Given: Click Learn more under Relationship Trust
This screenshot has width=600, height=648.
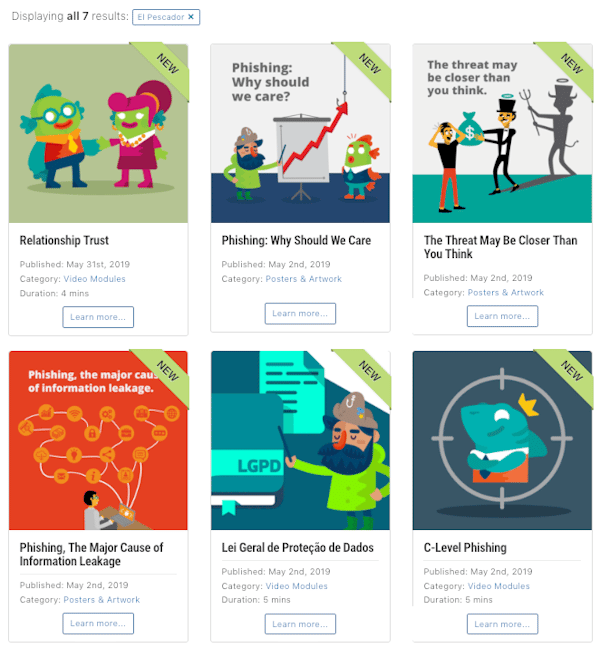Looking at the screenshot, I should 98,317.
